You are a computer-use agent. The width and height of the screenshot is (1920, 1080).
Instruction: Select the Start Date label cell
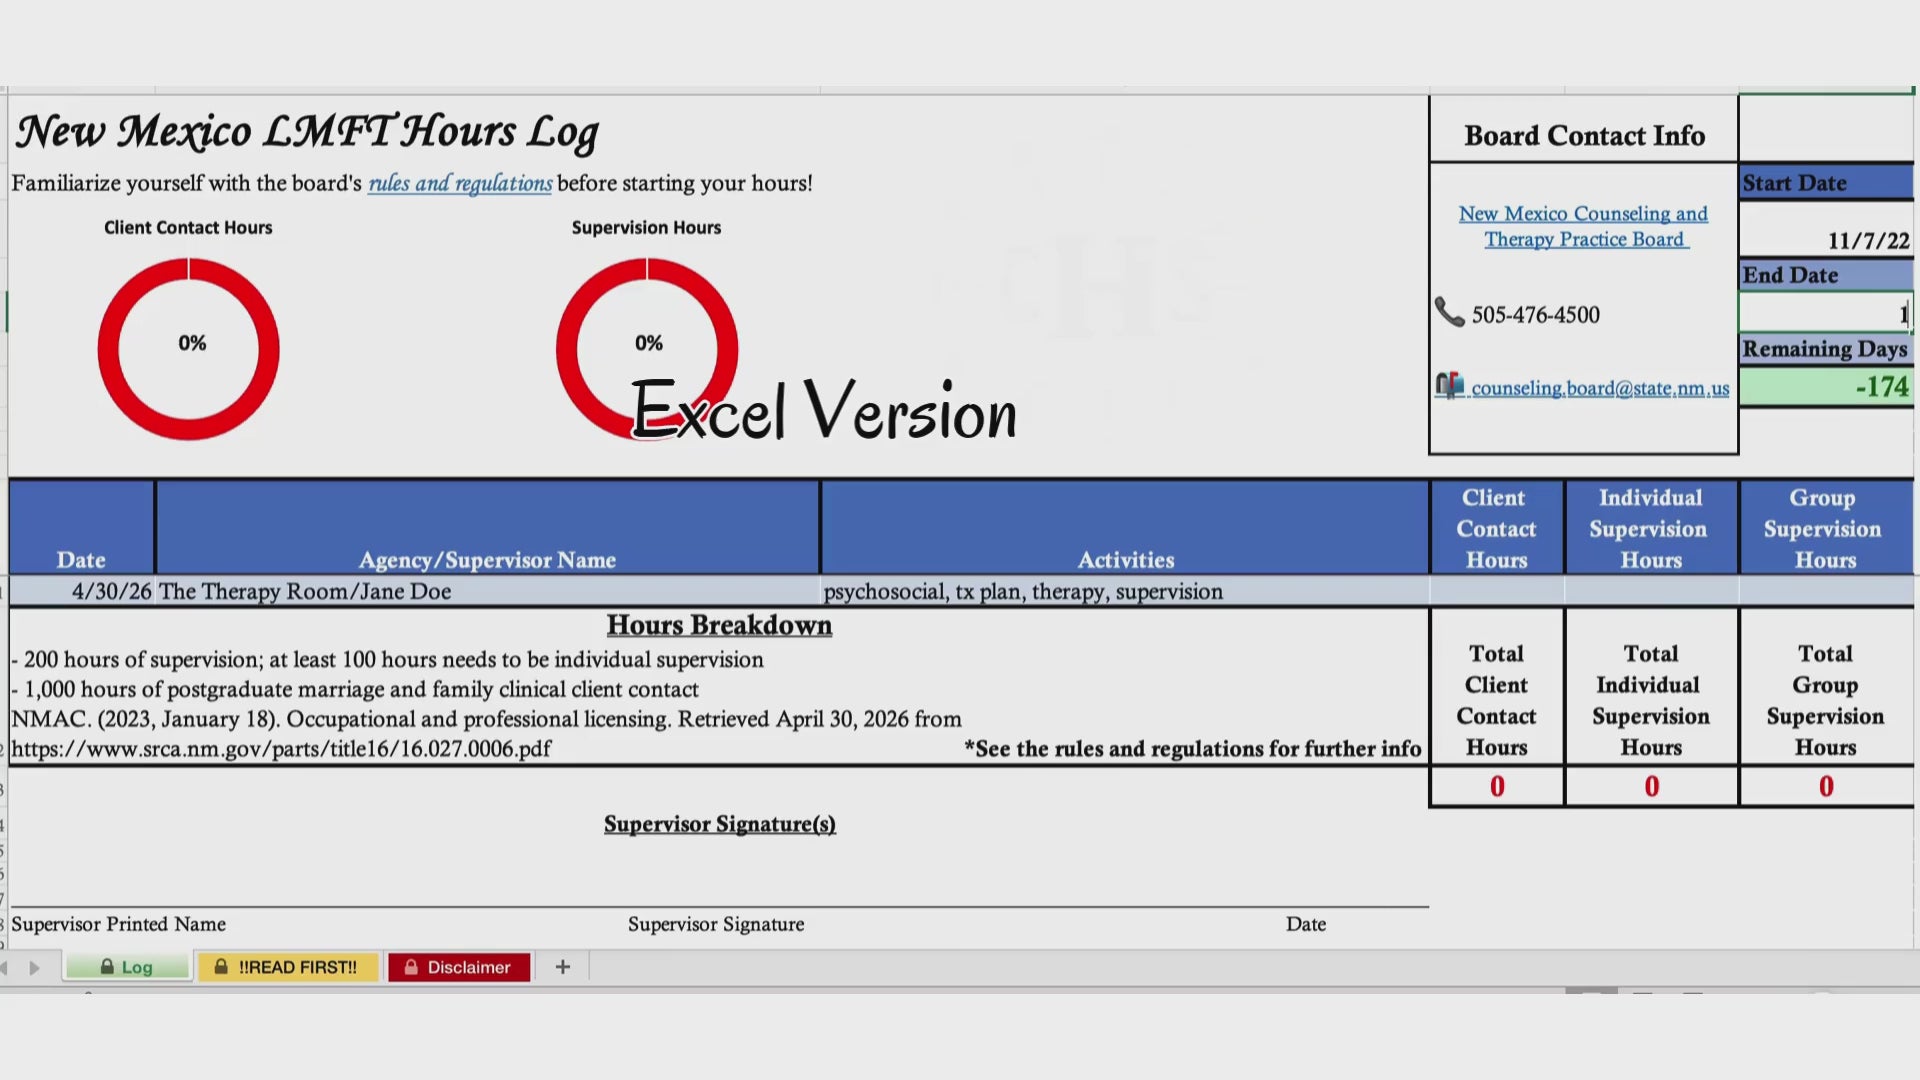point(1826,183)
